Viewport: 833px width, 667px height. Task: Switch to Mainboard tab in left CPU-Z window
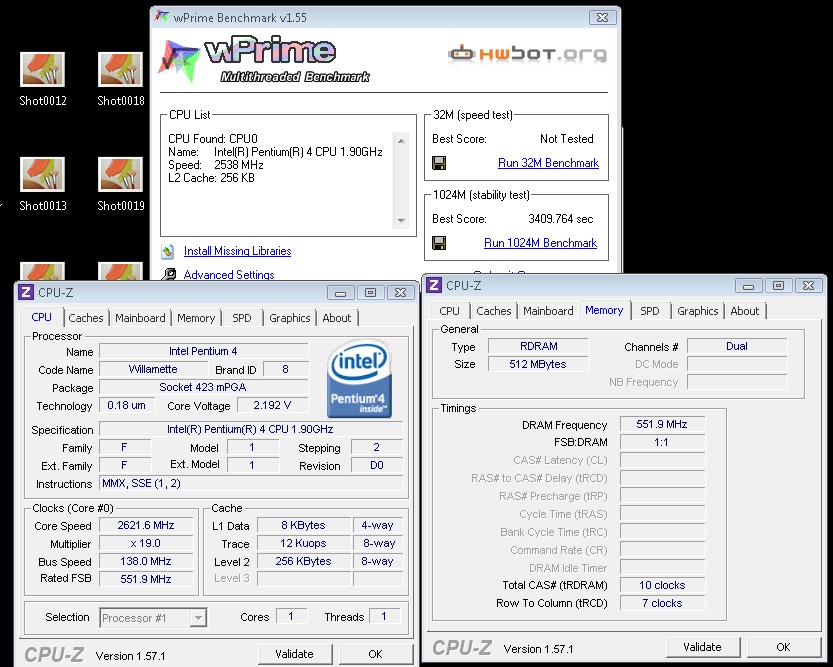(140, 318)
